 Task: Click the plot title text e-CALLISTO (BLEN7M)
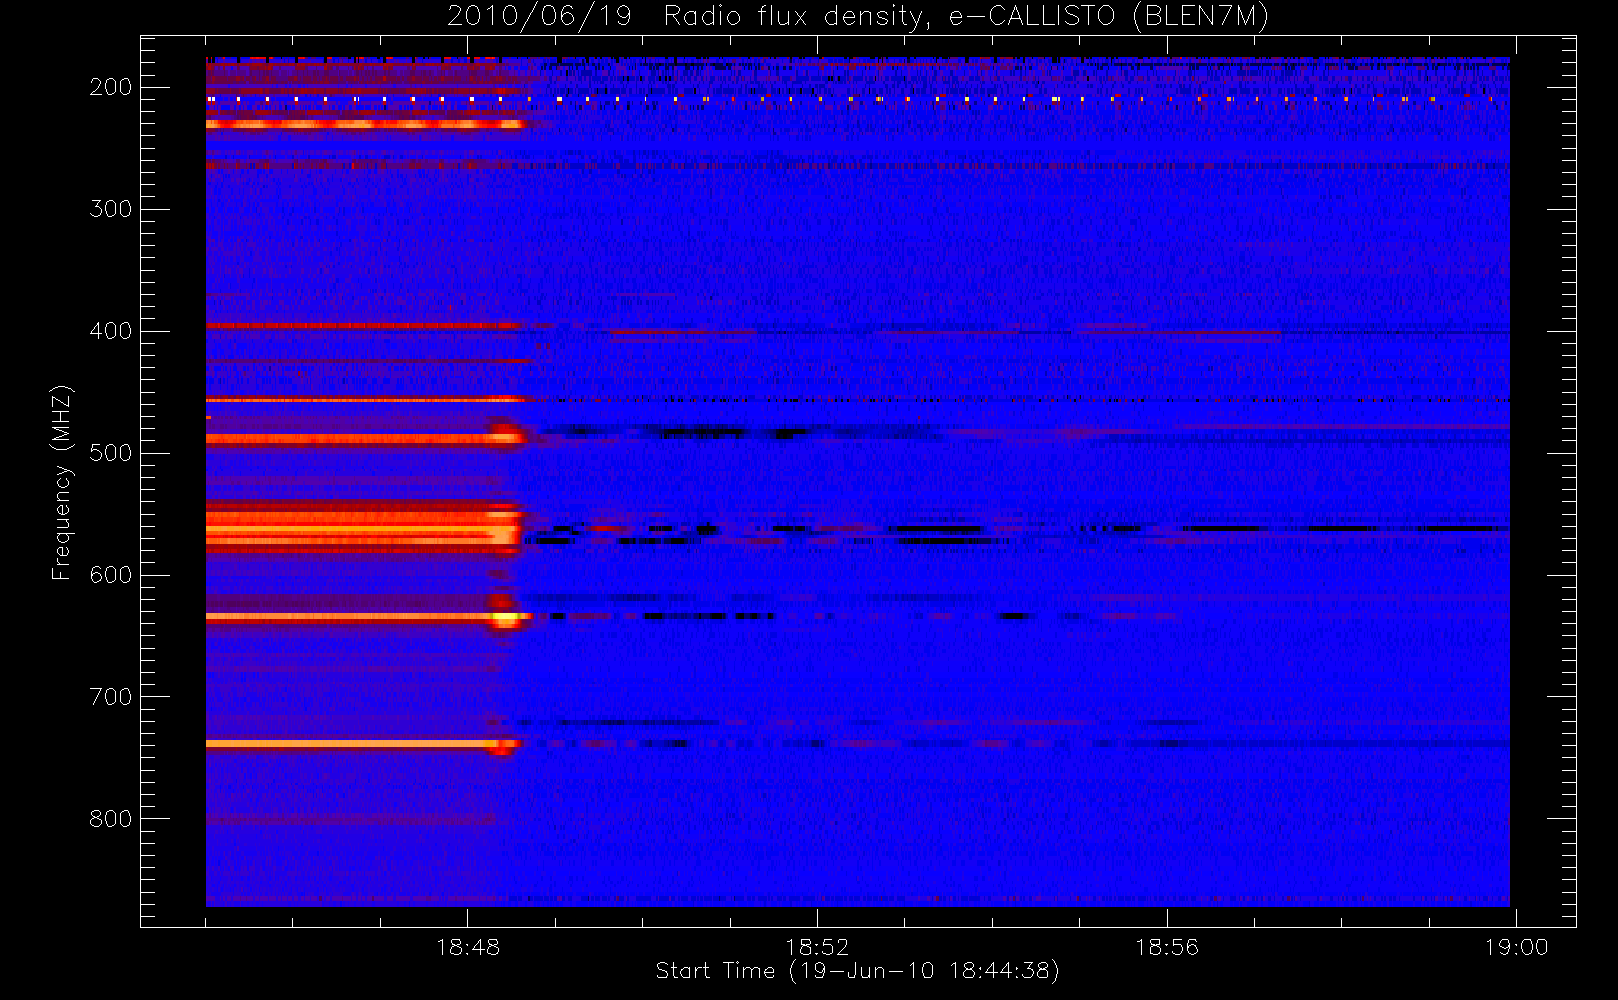click(1108, 17)
